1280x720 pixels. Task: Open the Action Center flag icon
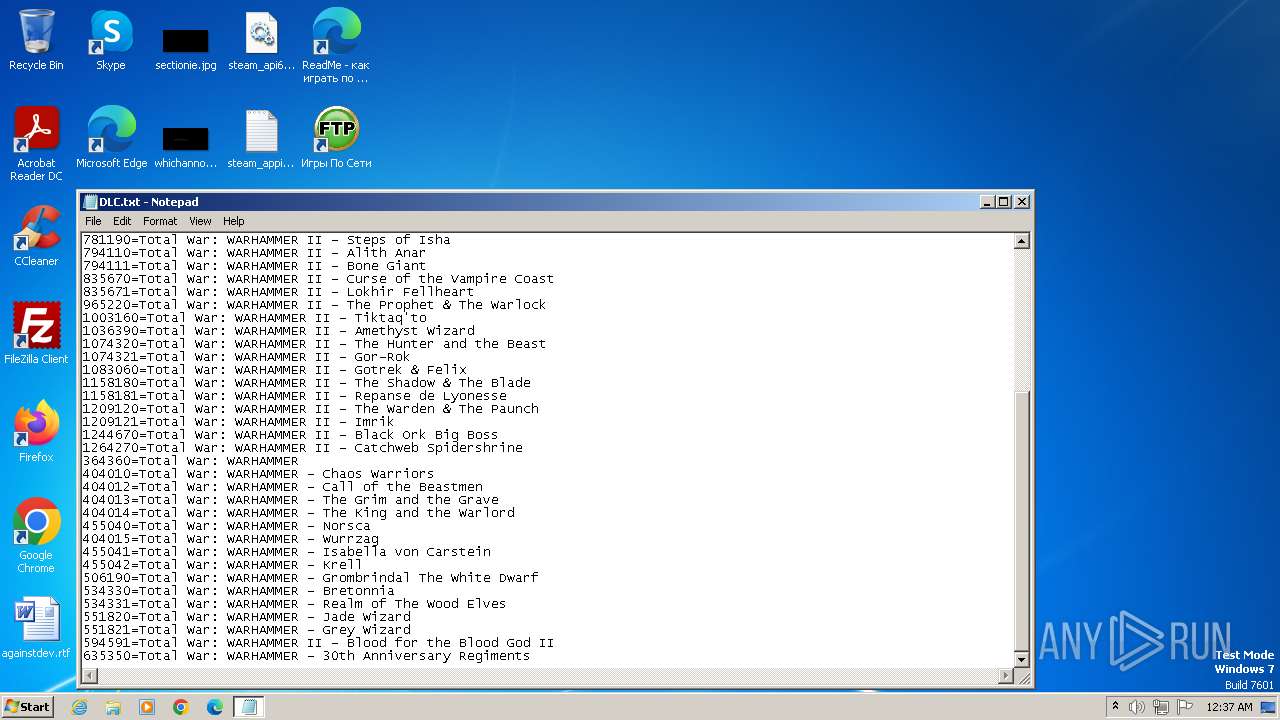click(x=1185, y=707)
